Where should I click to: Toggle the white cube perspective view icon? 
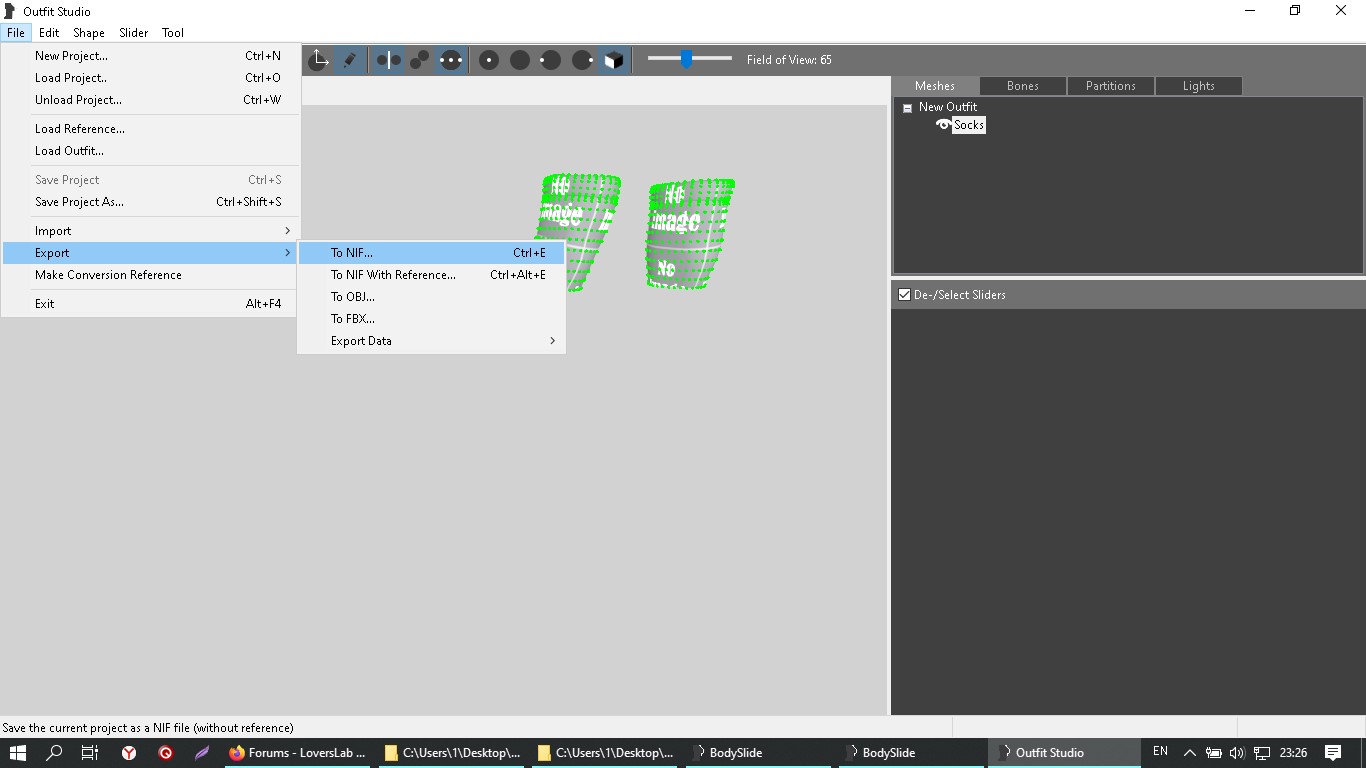click(x=614, y=60)
